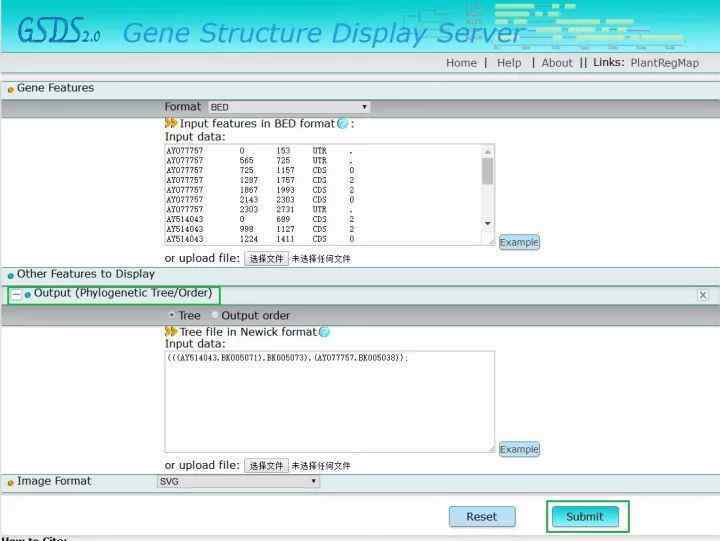Open the Help link
The height and width of the screenshot is (541, 720).
click(x=509, y=63)
